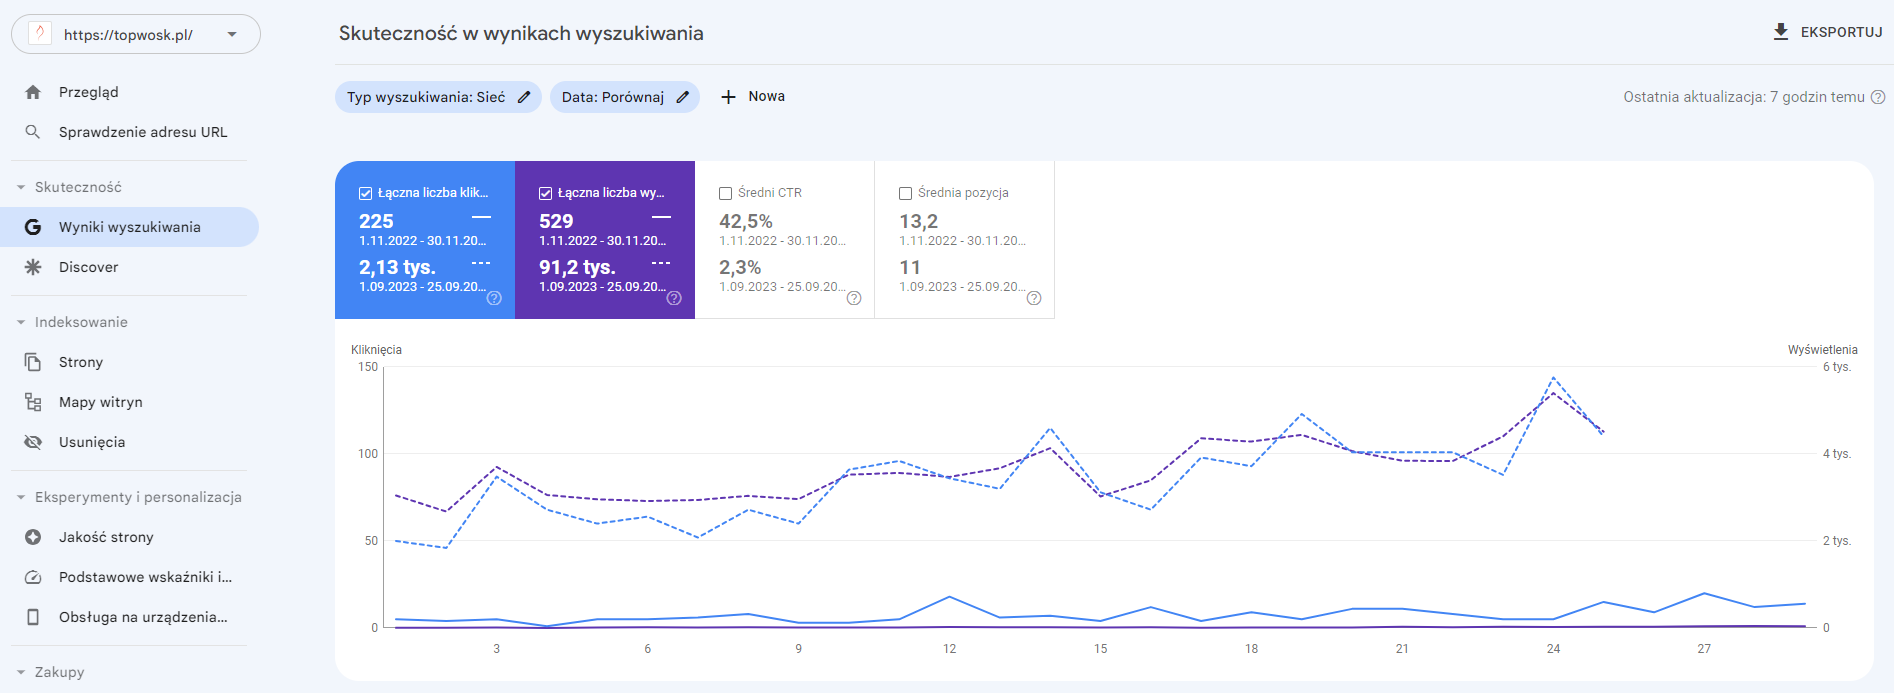
Task: Click chart x-axis label 12
Action: (x=949, y=649)
